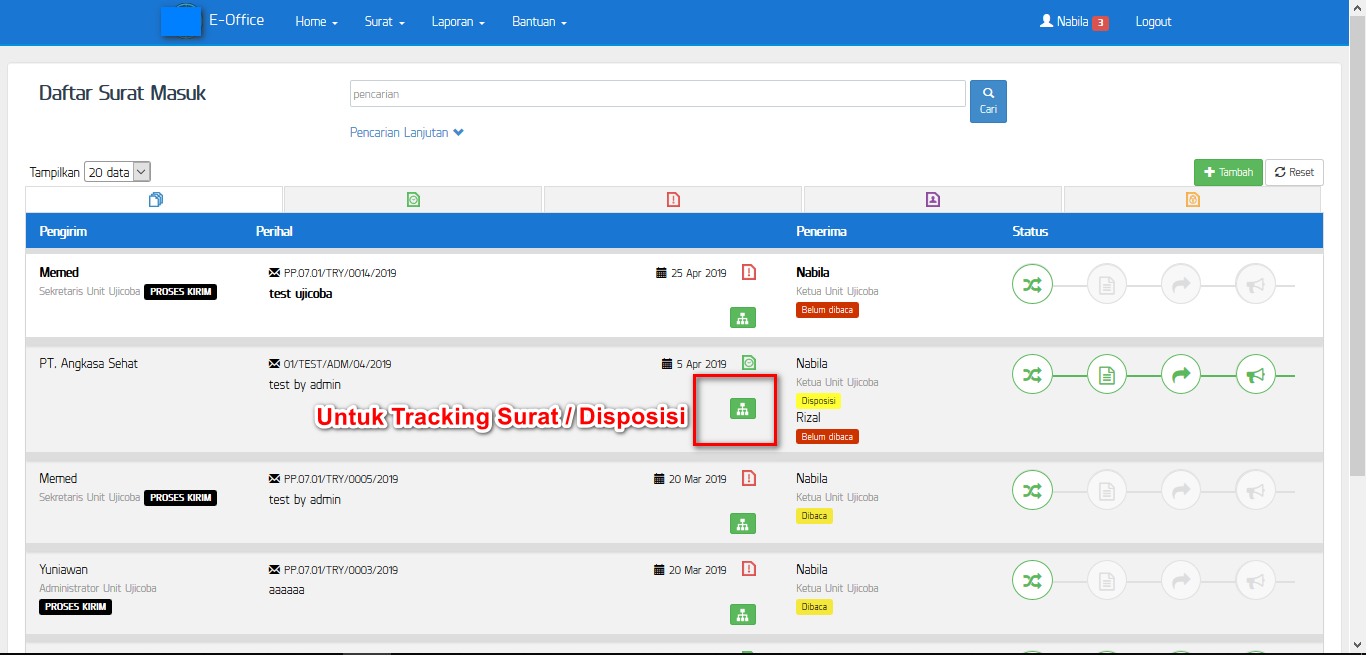The image size is (1366, 655).
Task: Click the document status icon on the second row
Action: [1107, 374]
